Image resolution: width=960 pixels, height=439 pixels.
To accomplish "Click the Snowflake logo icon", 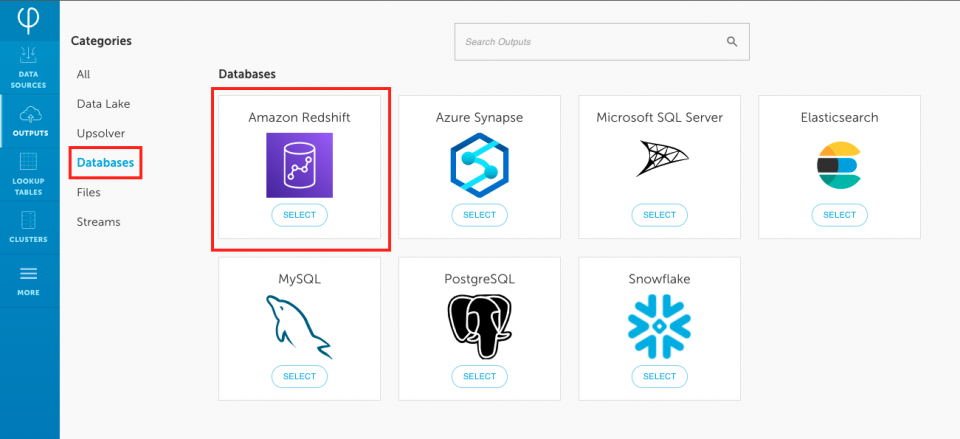I will (x=659, y=326).
